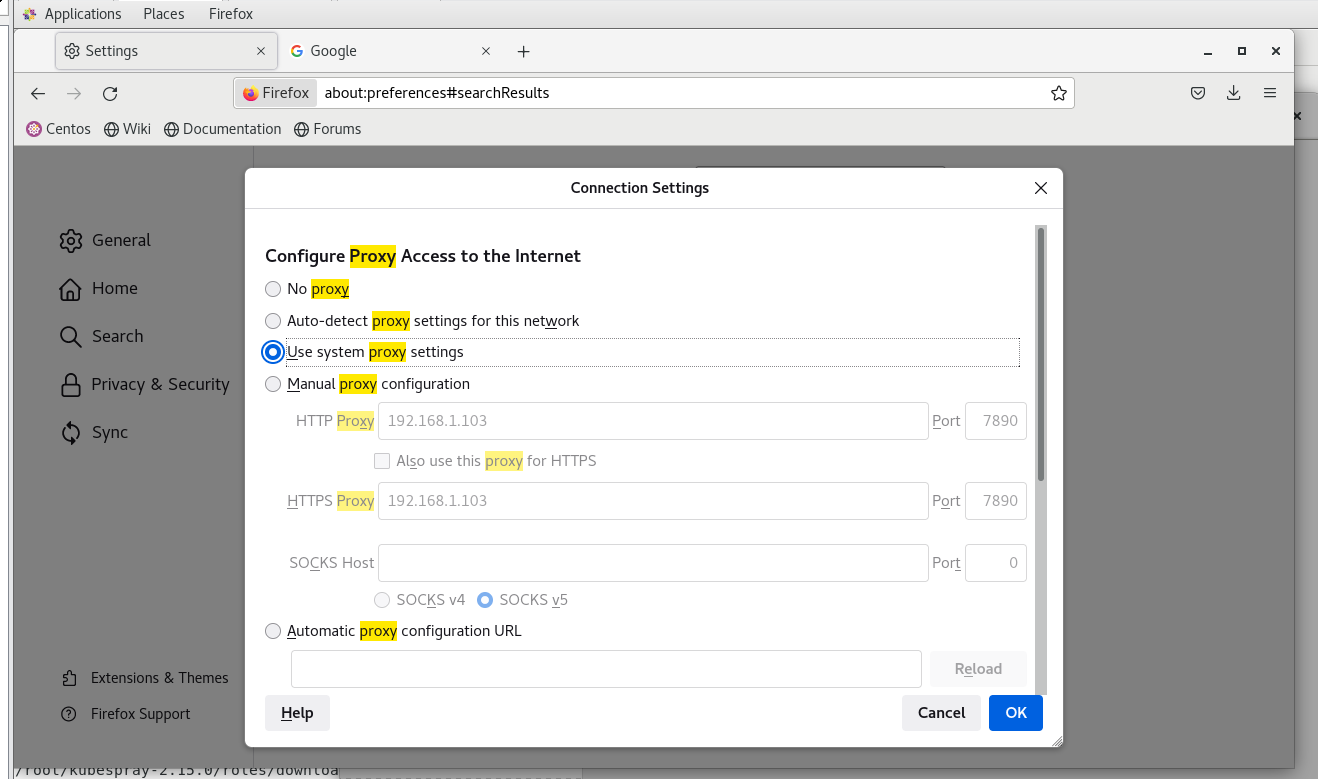Open a new browser tab
Viewport: 1318px width, 779px height.
[523, 51]
